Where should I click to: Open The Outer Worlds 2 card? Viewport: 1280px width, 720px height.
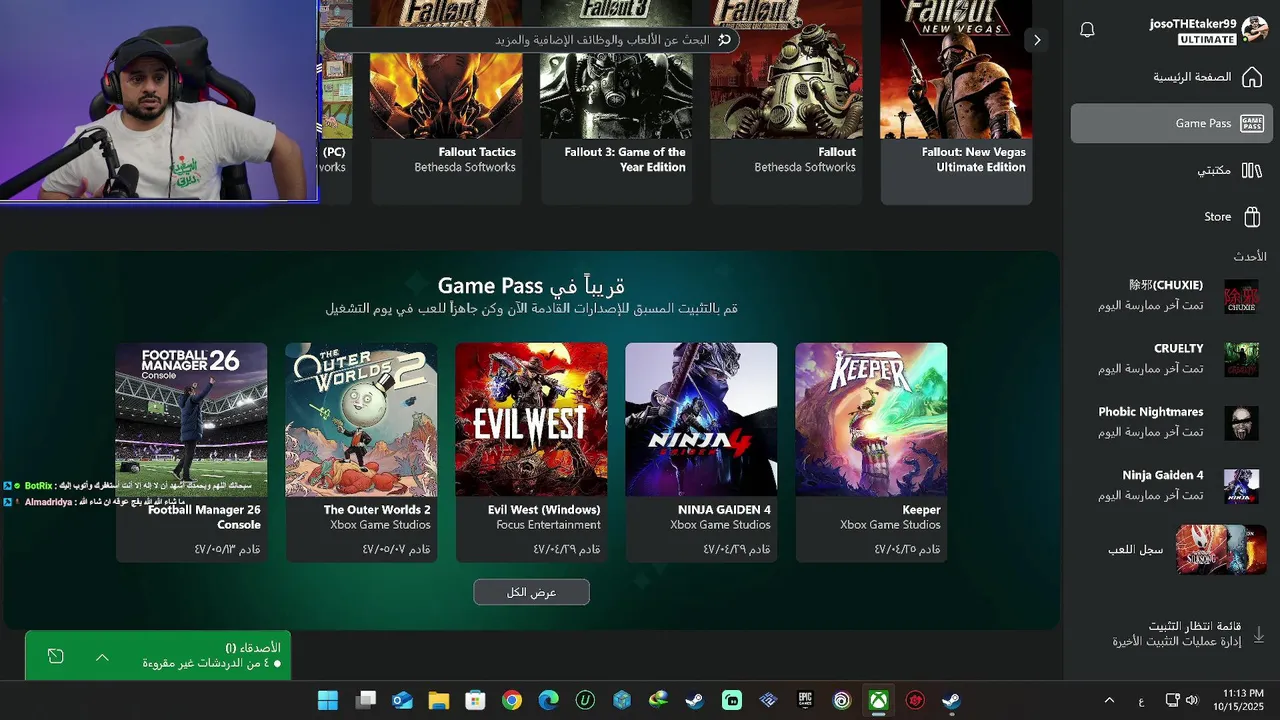361,452
